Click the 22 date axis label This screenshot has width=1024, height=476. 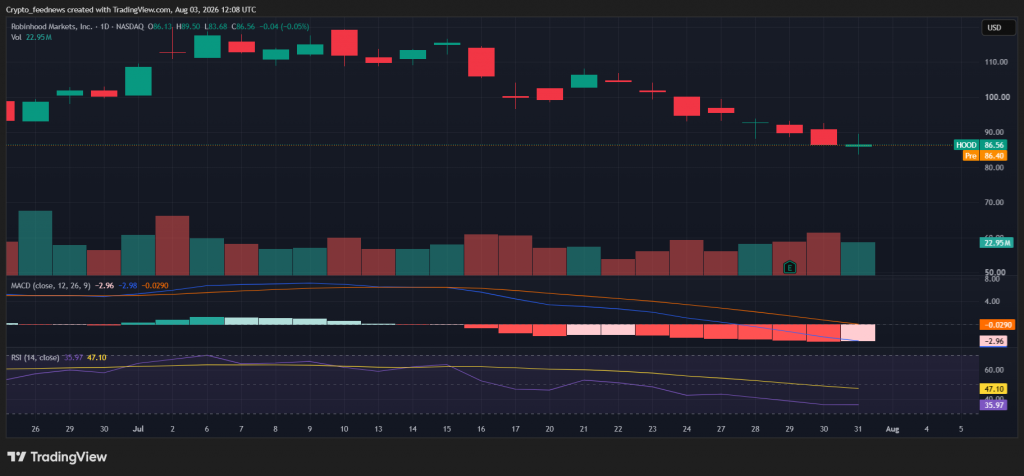point(618,429)
